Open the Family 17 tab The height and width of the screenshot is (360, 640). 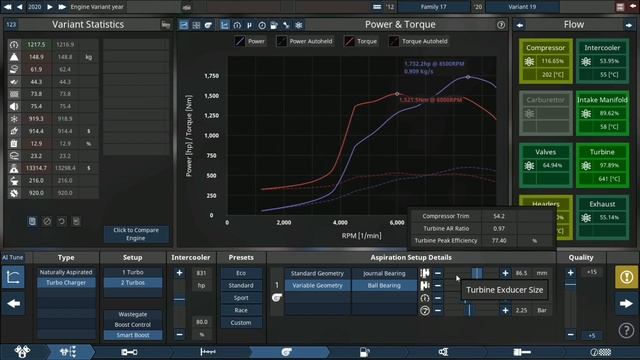tap(433, 7)
